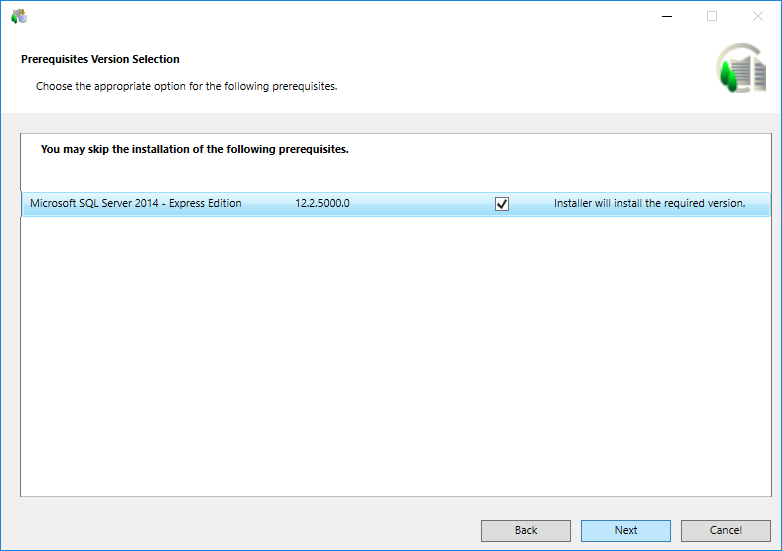Click "You may skip the installation" notice

tap(194, 149)
